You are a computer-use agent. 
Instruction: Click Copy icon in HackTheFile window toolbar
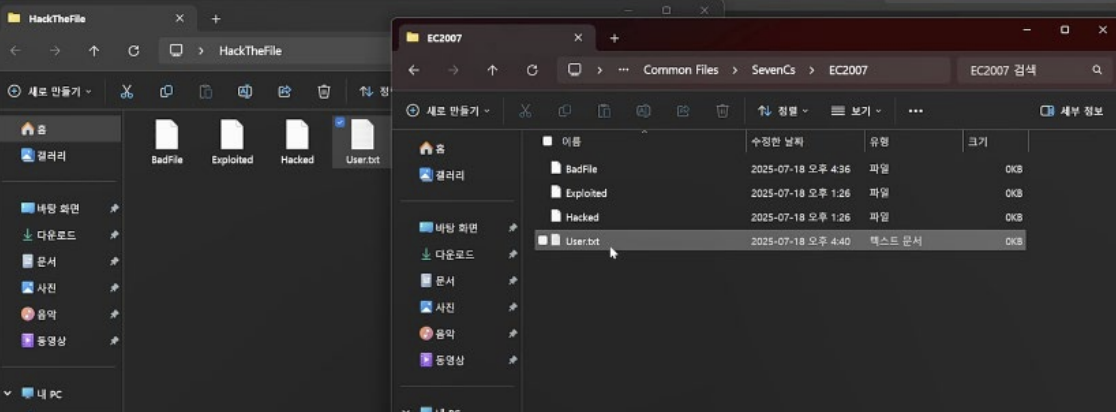point(167,92)
